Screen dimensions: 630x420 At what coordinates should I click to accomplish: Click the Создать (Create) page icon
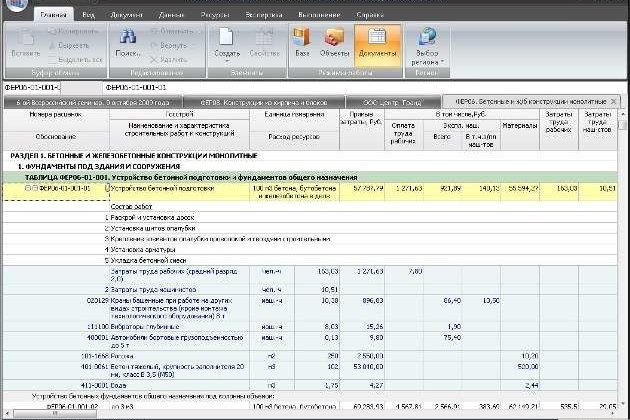tap(226, 37)
